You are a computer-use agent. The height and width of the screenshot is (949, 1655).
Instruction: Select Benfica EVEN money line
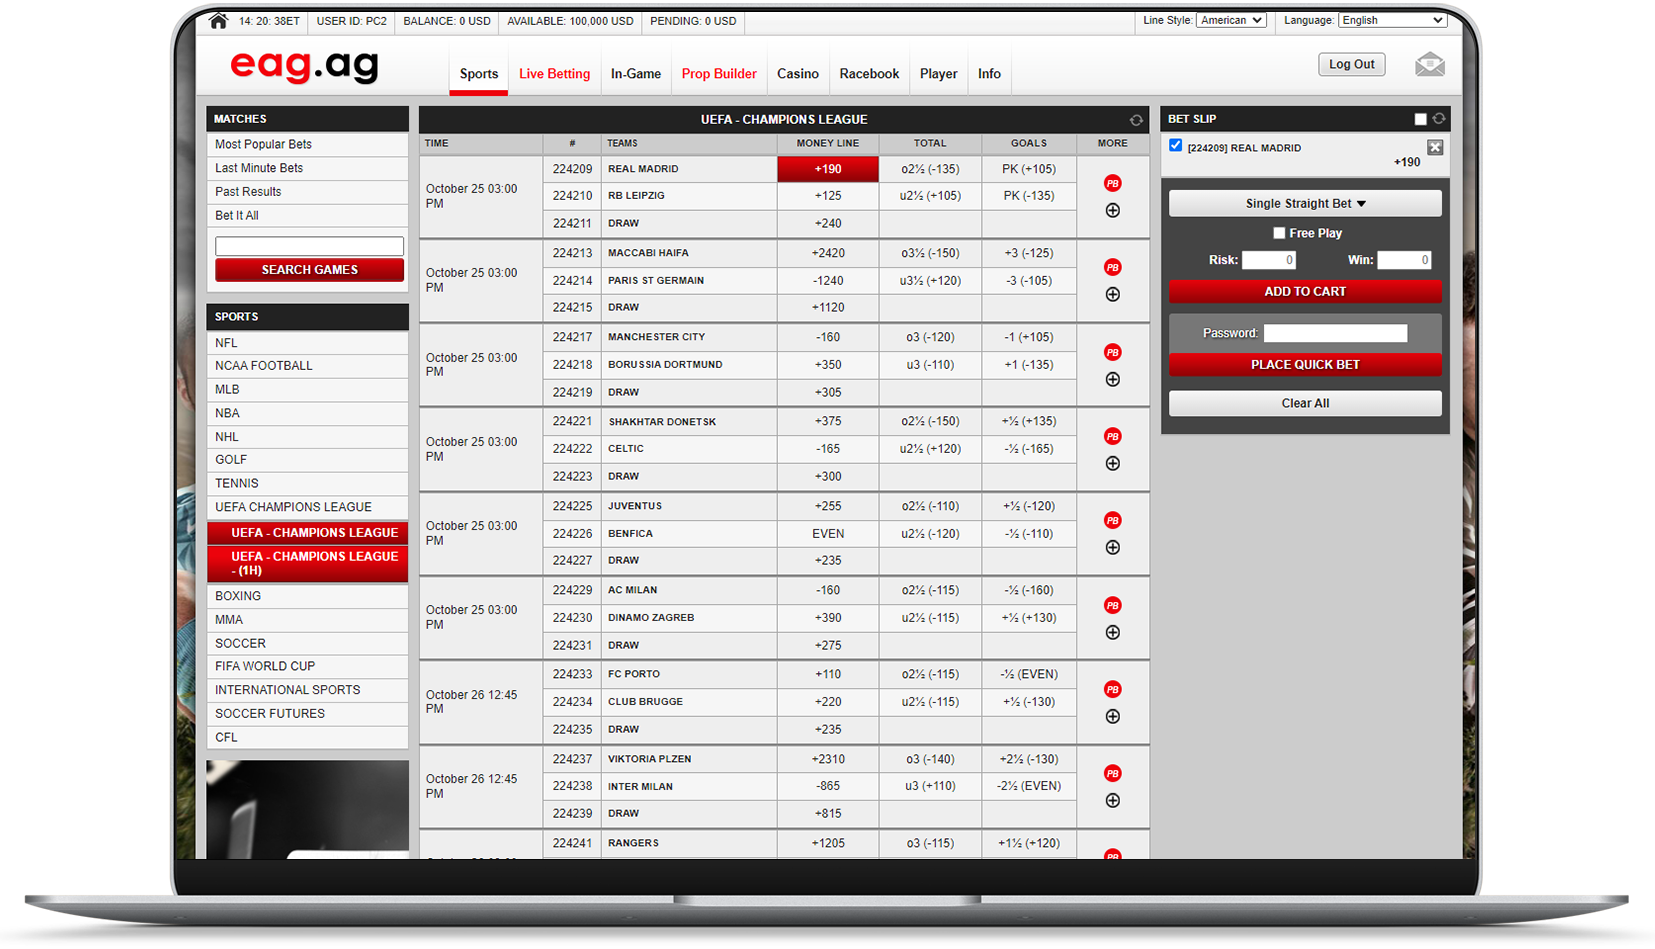[x=828, y=534]
